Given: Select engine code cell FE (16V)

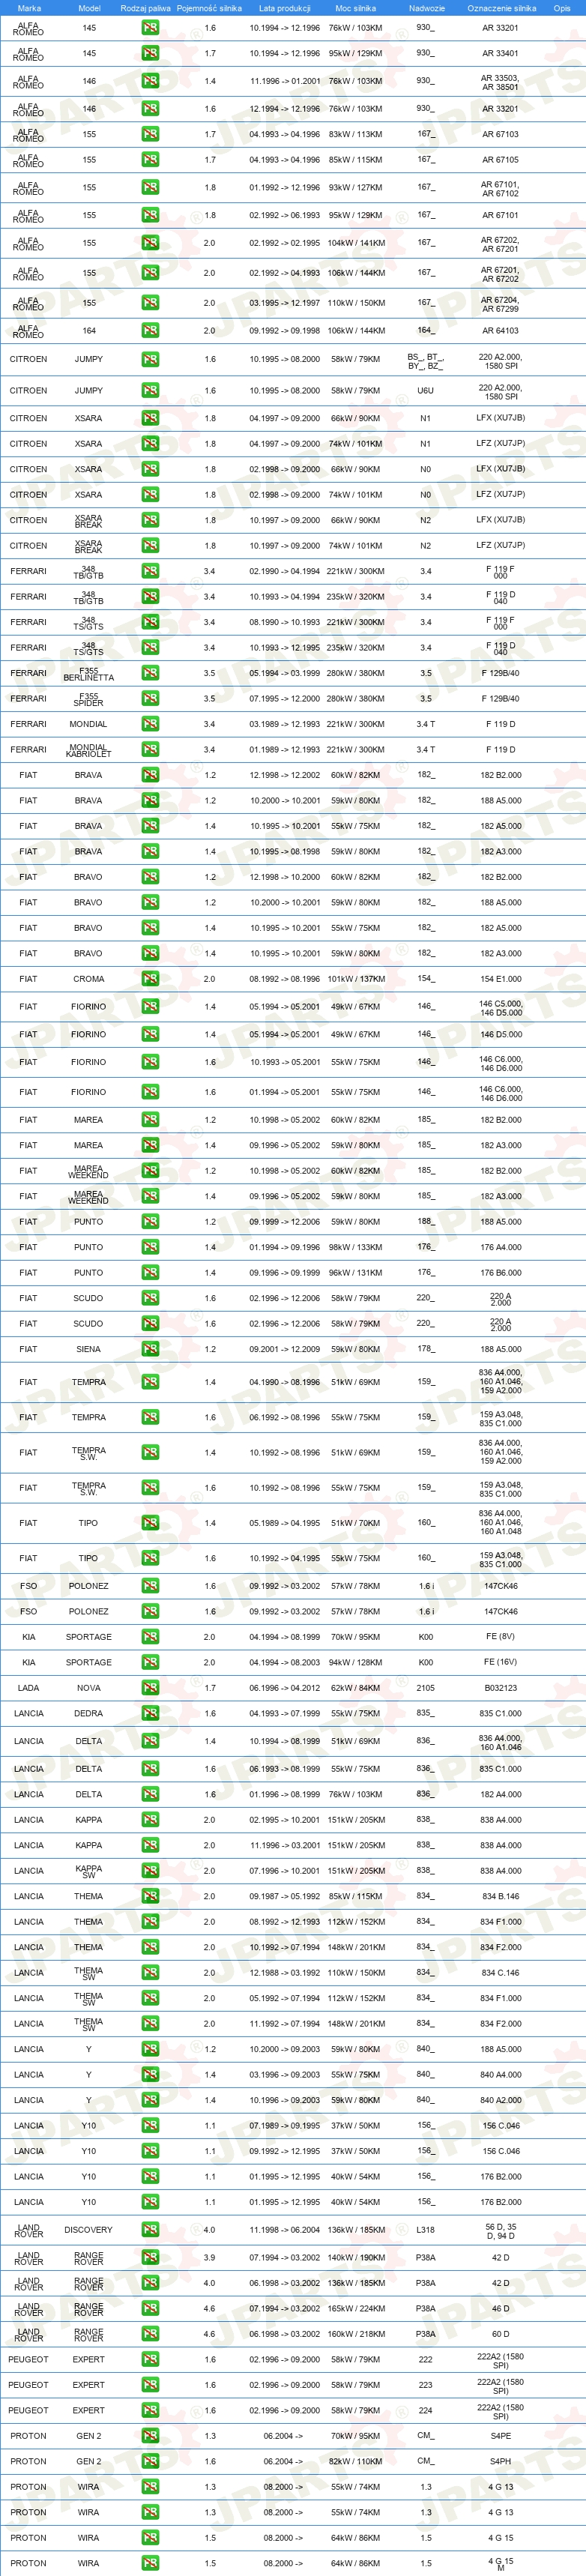Looking at the screenshot, I should coord(501,1663).
